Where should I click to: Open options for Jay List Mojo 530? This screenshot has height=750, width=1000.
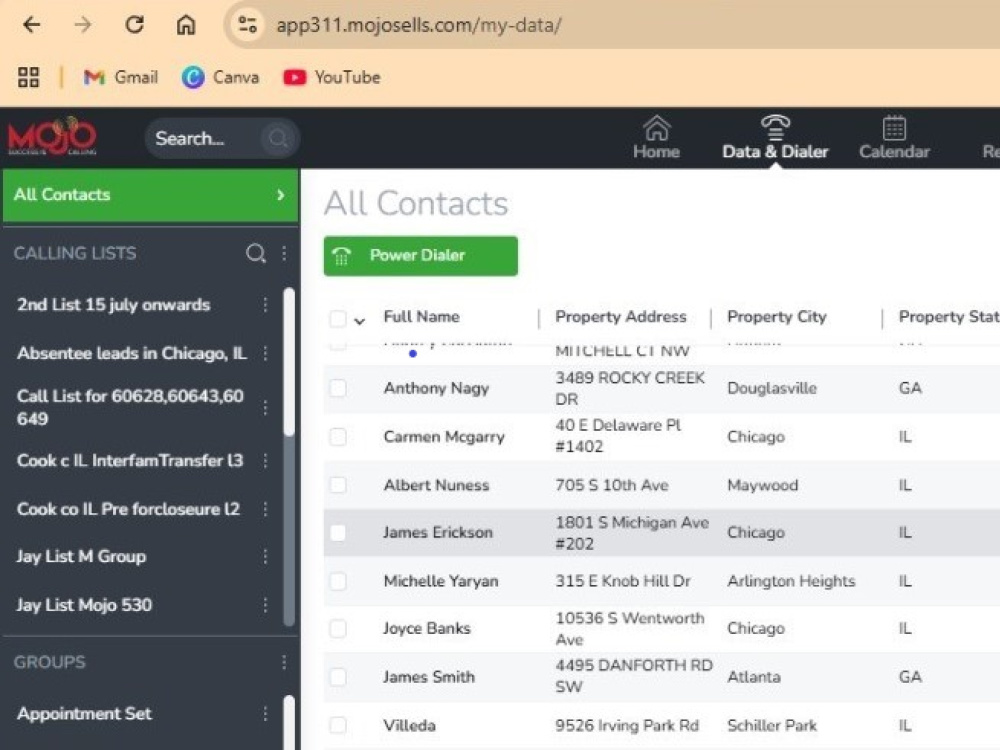pos(265,605)
